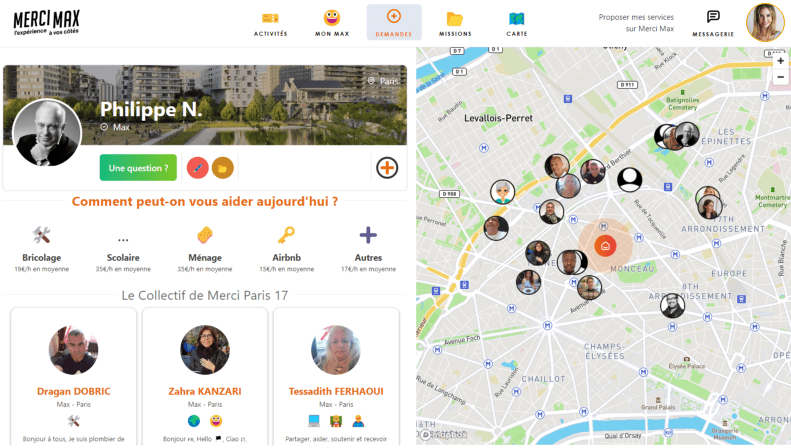Click the generic silhouette avatar map marker

point(630,179)
